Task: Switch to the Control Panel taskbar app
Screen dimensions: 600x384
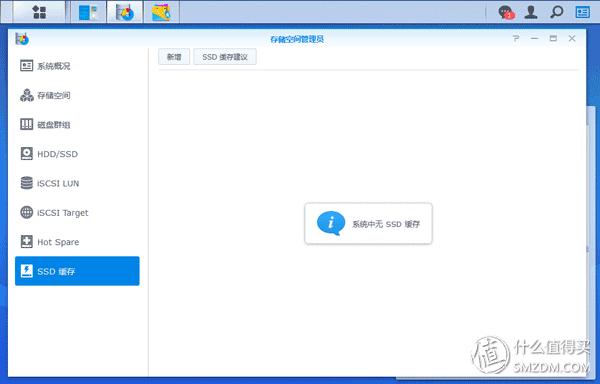Action: 88,12
